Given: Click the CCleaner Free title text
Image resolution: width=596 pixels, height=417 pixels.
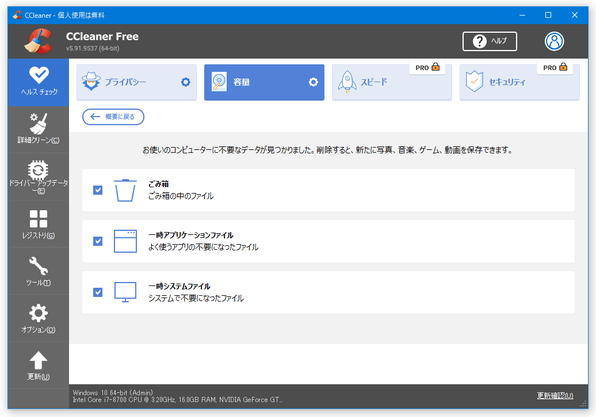Looking at the screenshot, I should (102, 36).
